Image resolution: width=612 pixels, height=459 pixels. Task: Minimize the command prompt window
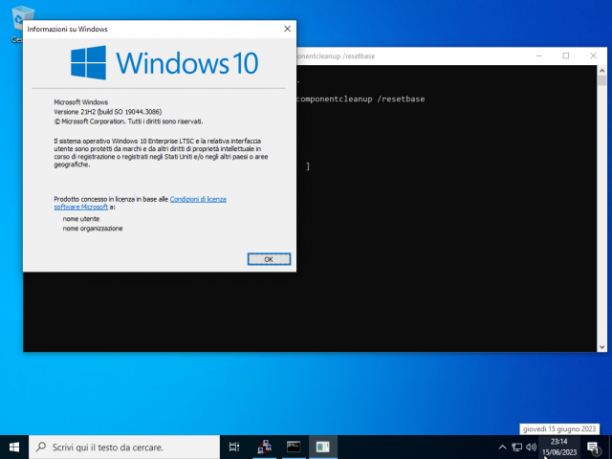coord(539,56)
